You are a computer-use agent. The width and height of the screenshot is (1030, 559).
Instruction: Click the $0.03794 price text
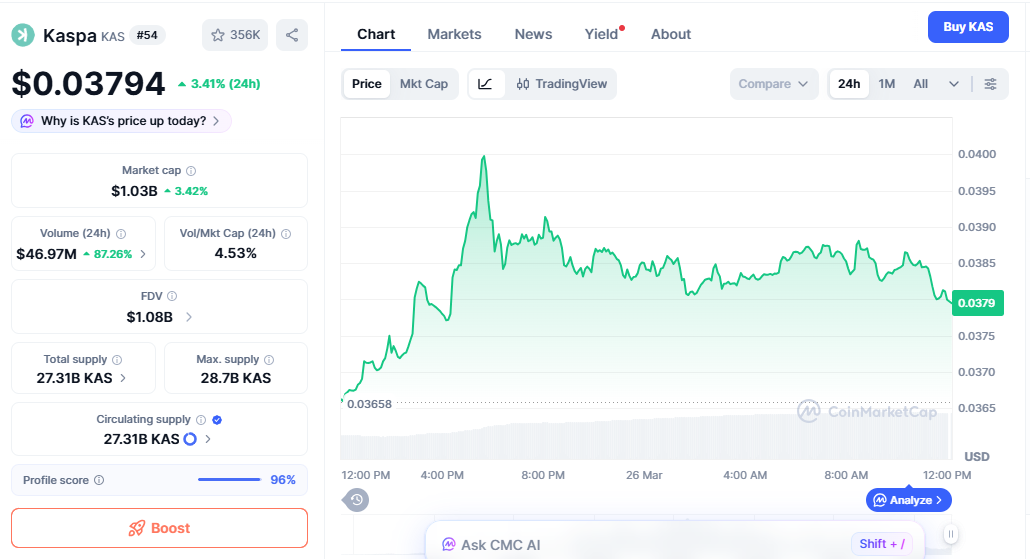88,84
